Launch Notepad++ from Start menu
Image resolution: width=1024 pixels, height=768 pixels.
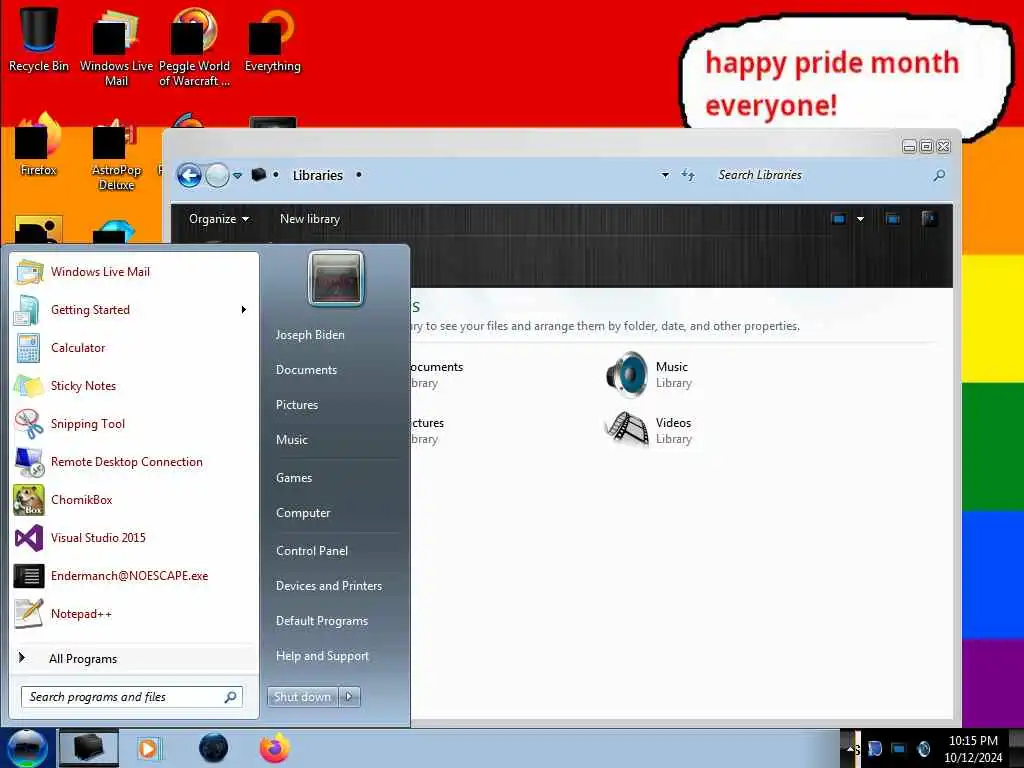(135, 614)
